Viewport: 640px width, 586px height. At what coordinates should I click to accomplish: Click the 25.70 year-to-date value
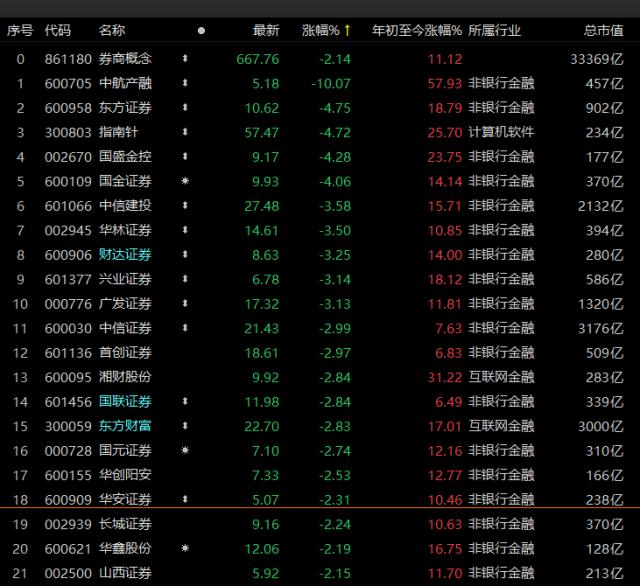point(444,133)
